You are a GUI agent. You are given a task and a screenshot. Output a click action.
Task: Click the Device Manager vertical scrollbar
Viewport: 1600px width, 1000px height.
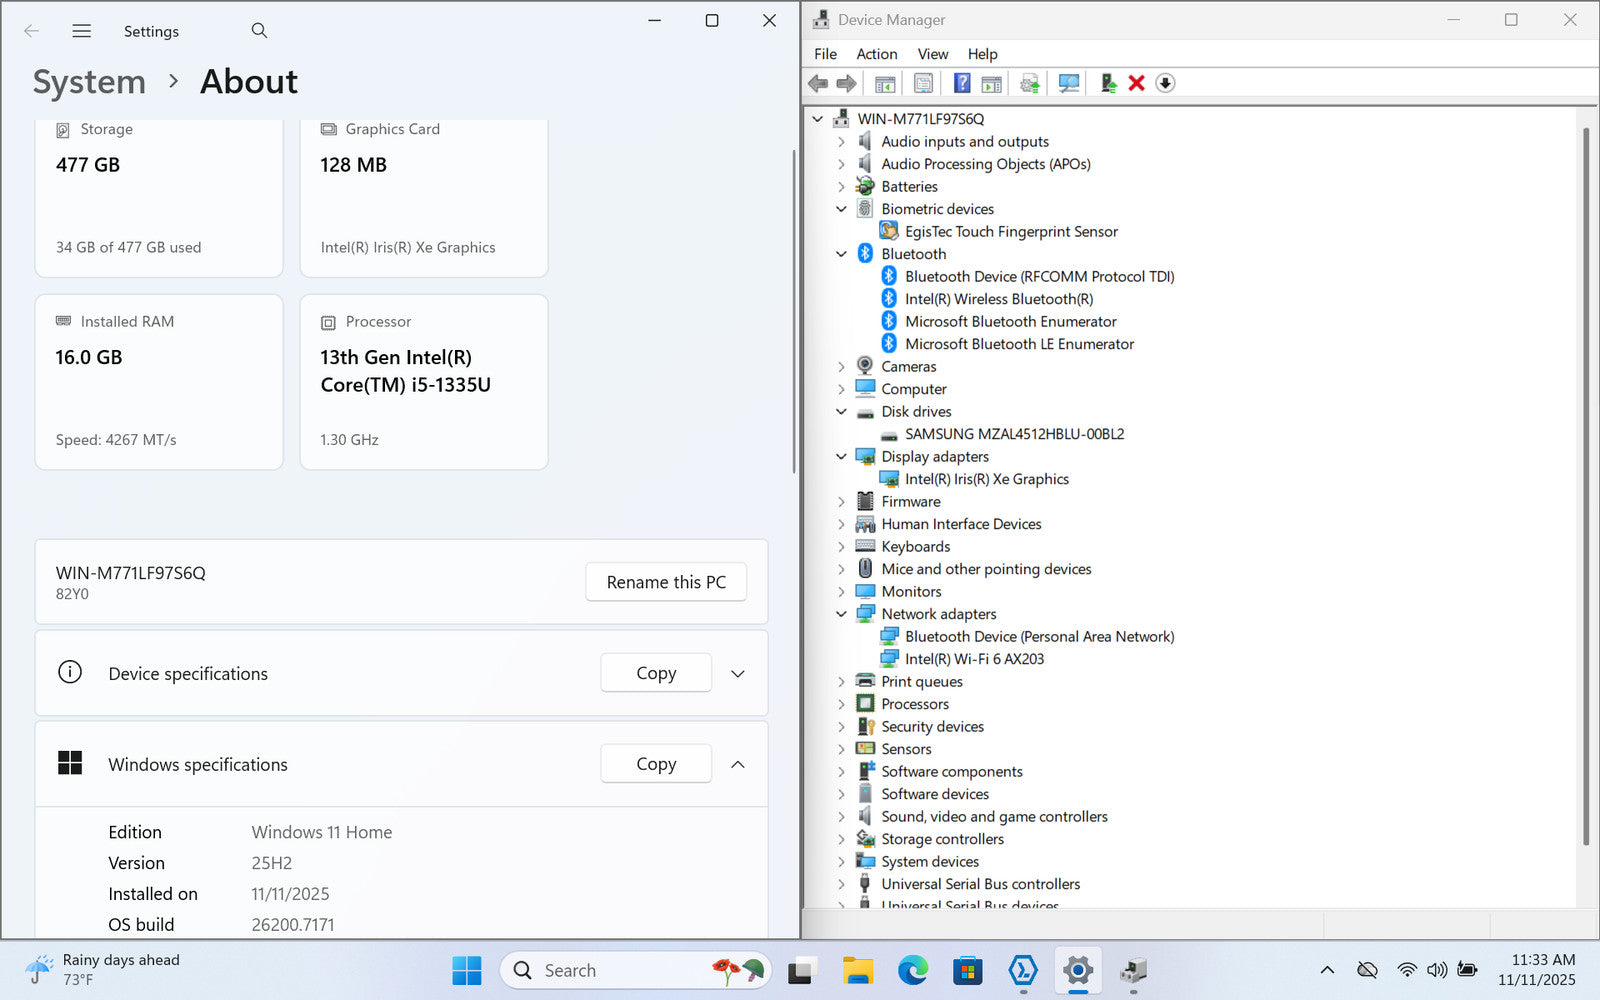tap(1585, 480)
